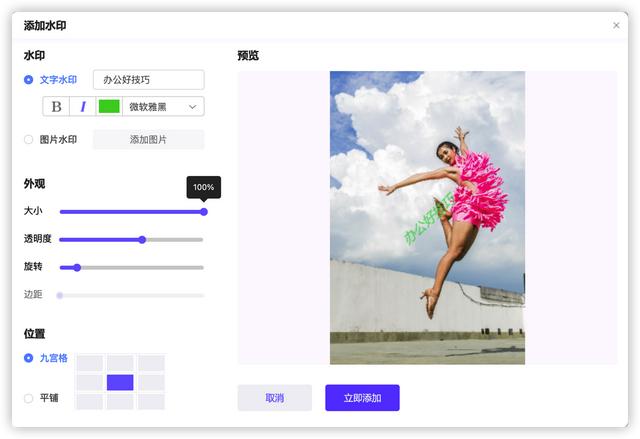Select the bottom-right grid cell
The height and width of the screenshot is (439, 640).
pos(151,401)
